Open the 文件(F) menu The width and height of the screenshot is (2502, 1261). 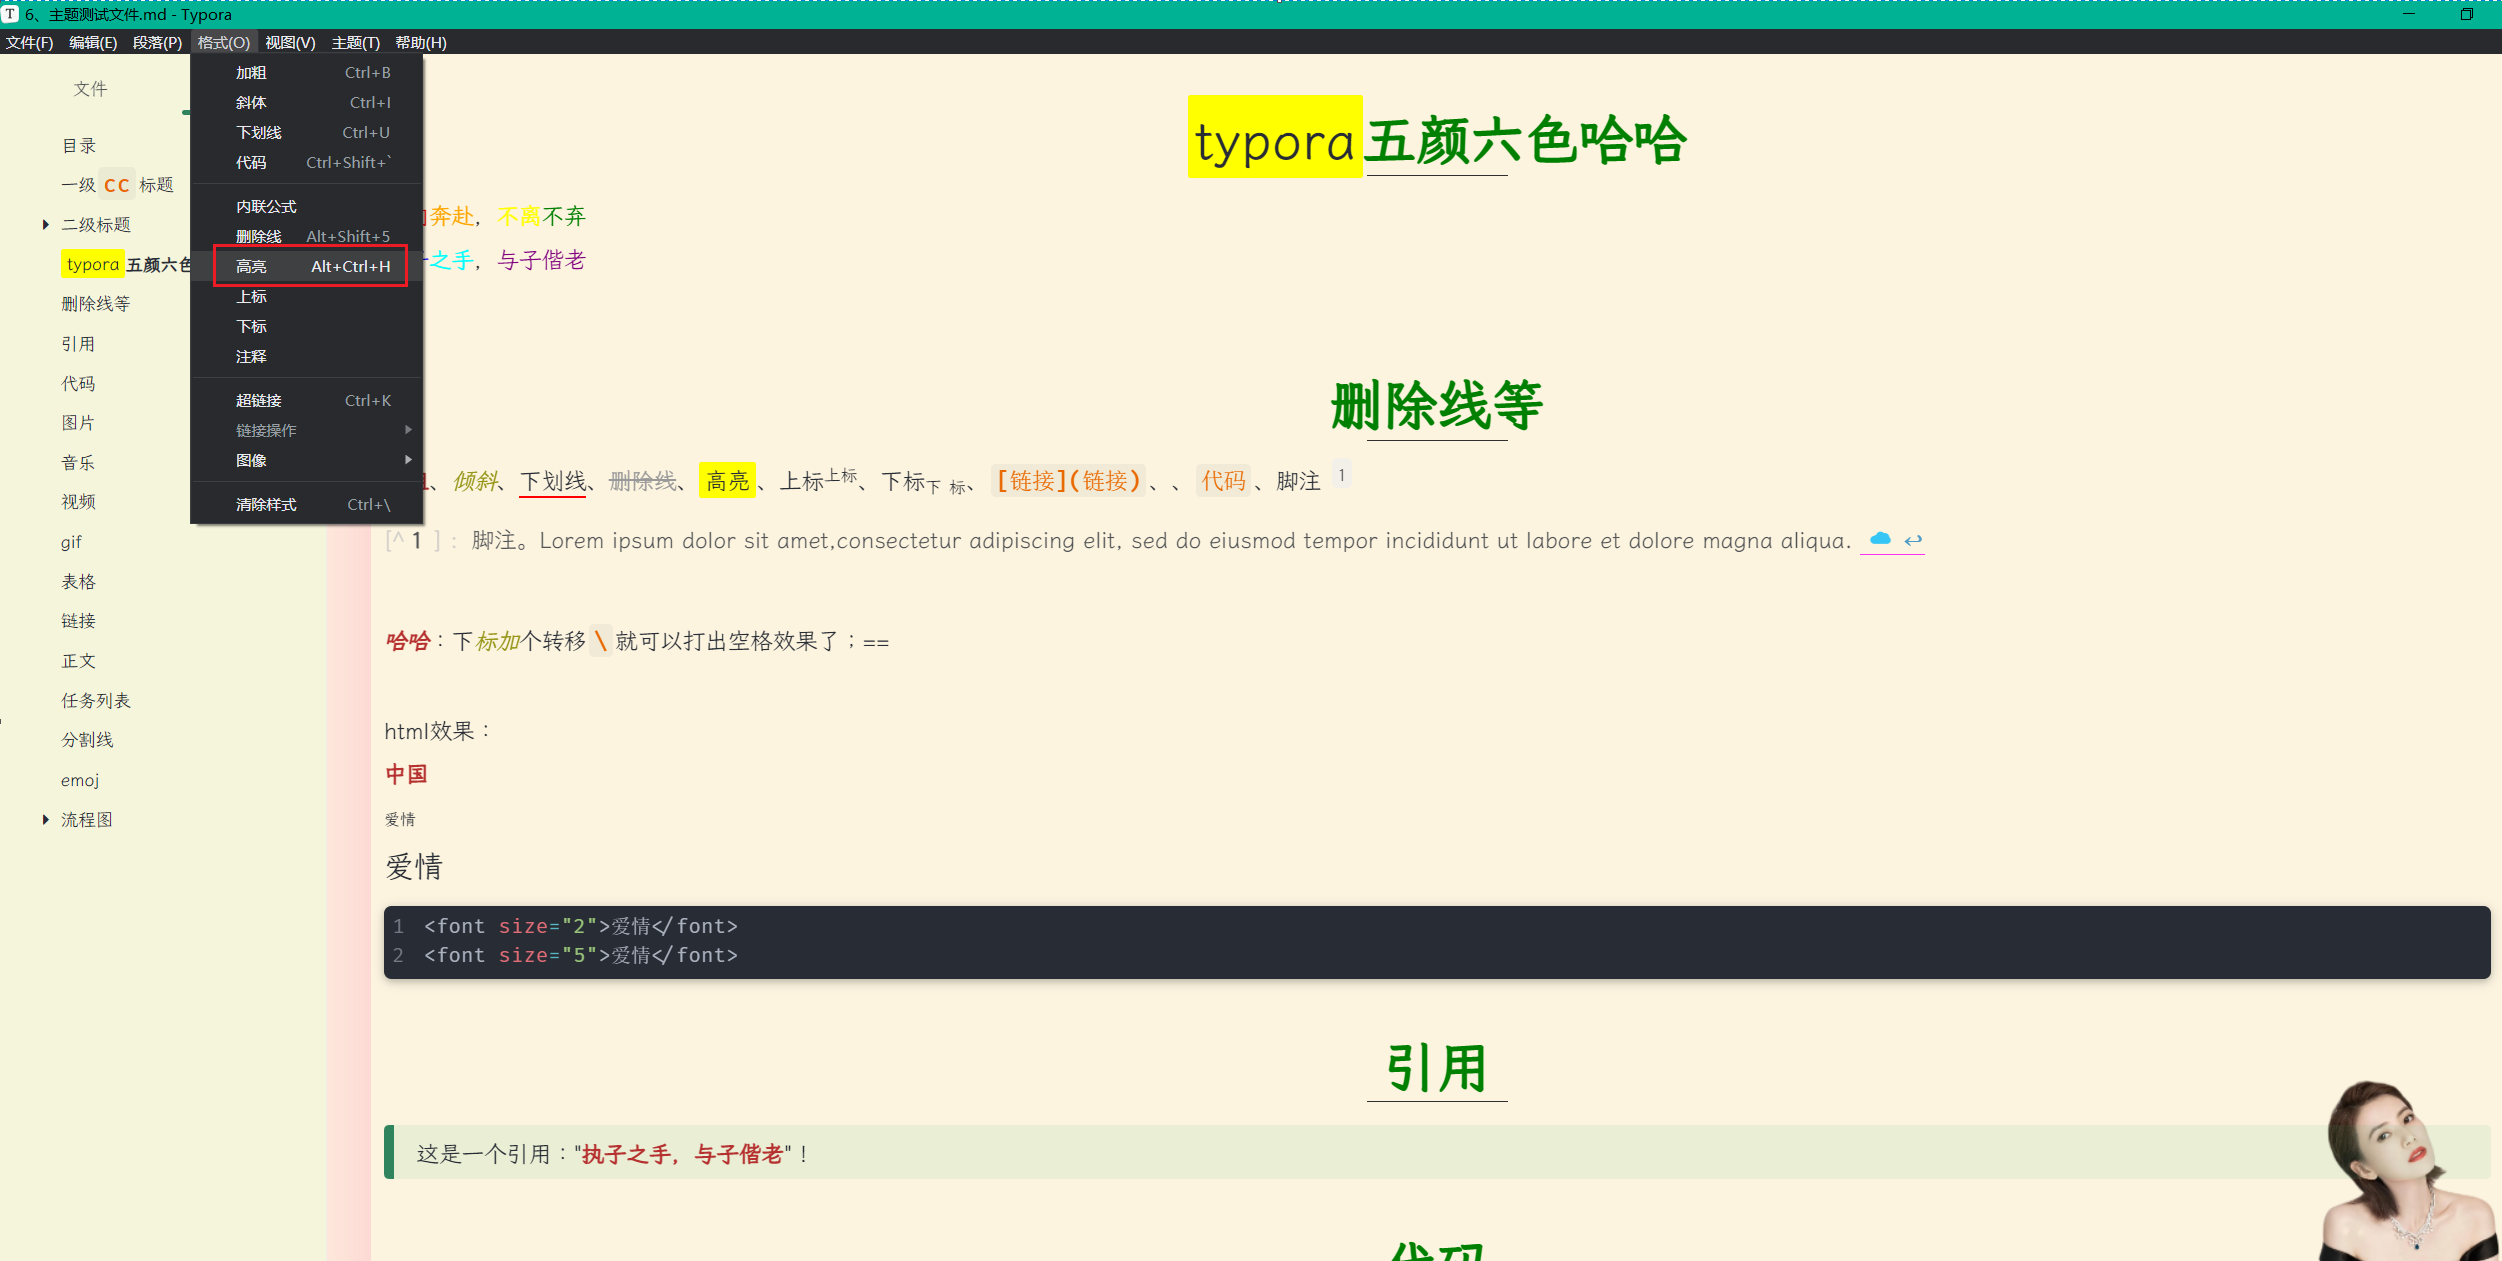point(30,42)
